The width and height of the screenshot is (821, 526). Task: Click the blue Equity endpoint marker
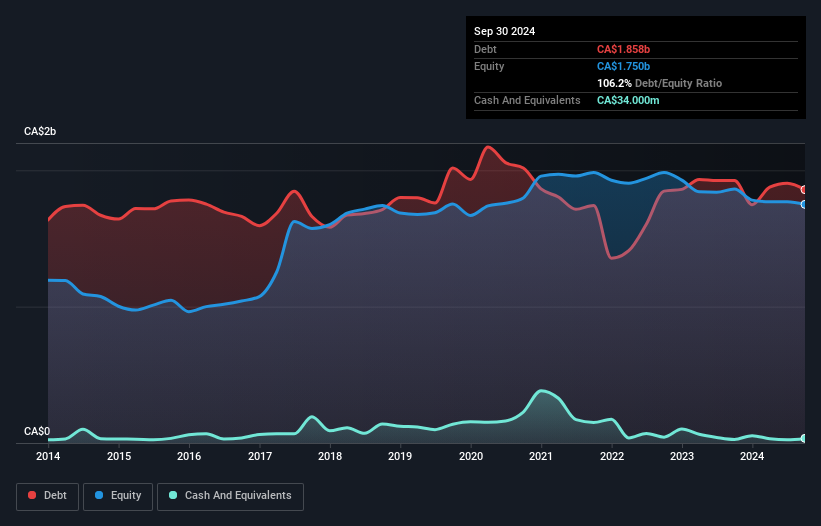[x=804, y=205]
